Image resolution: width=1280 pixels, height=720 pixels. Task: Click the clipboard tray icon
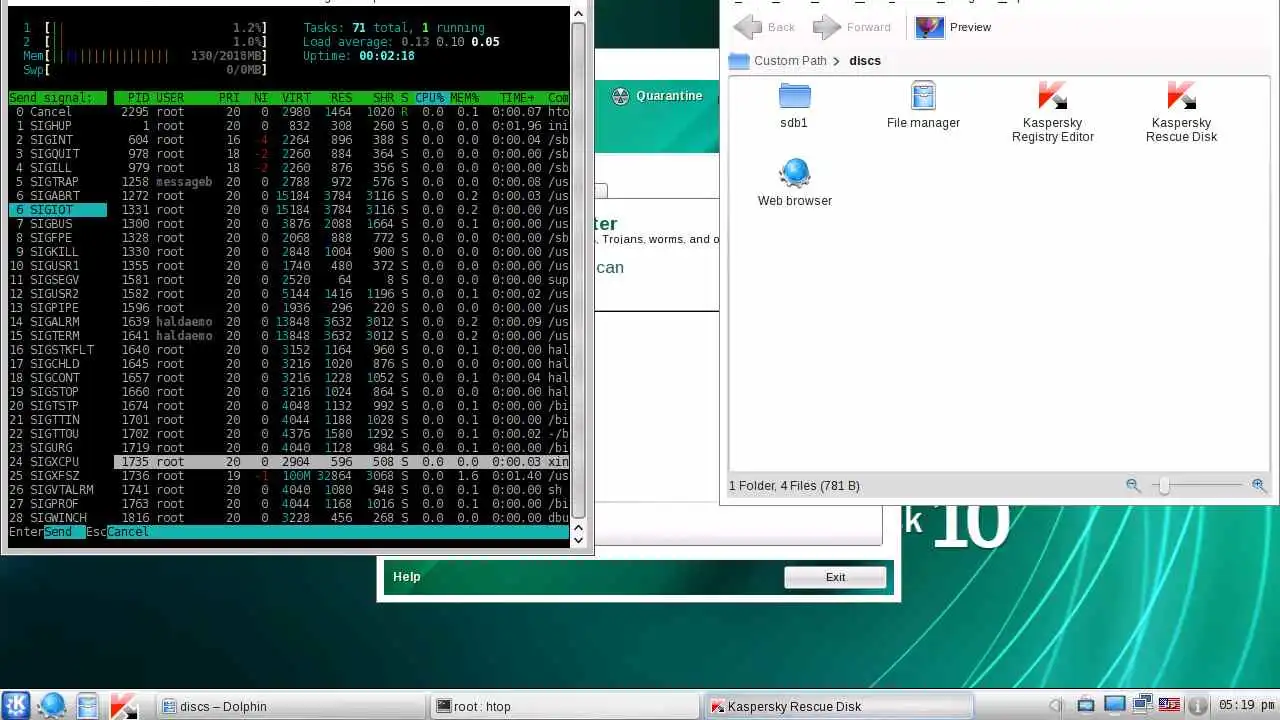(1086, 706)
